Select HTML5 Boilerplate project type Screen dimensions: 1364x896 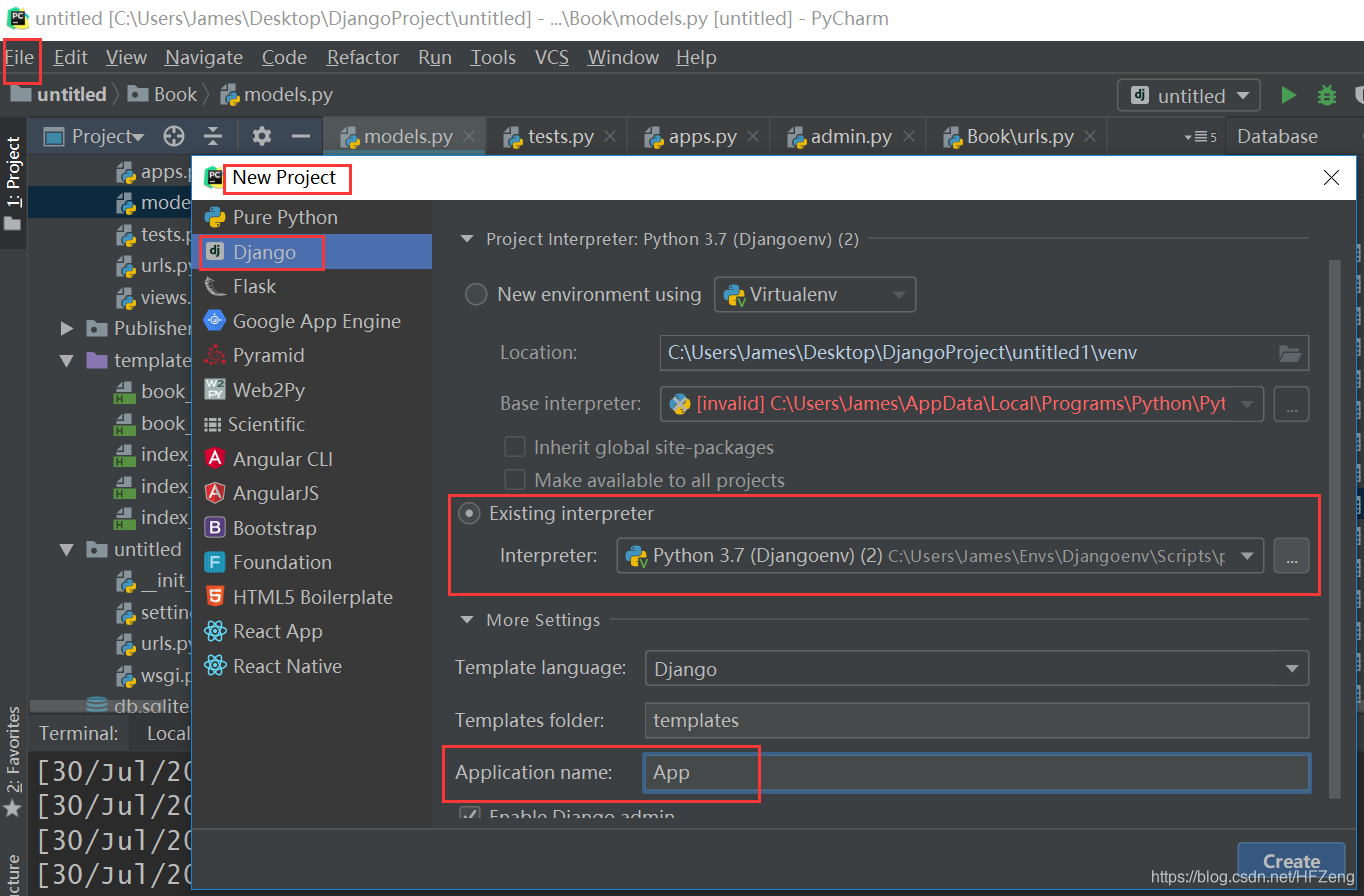point(312,597)
